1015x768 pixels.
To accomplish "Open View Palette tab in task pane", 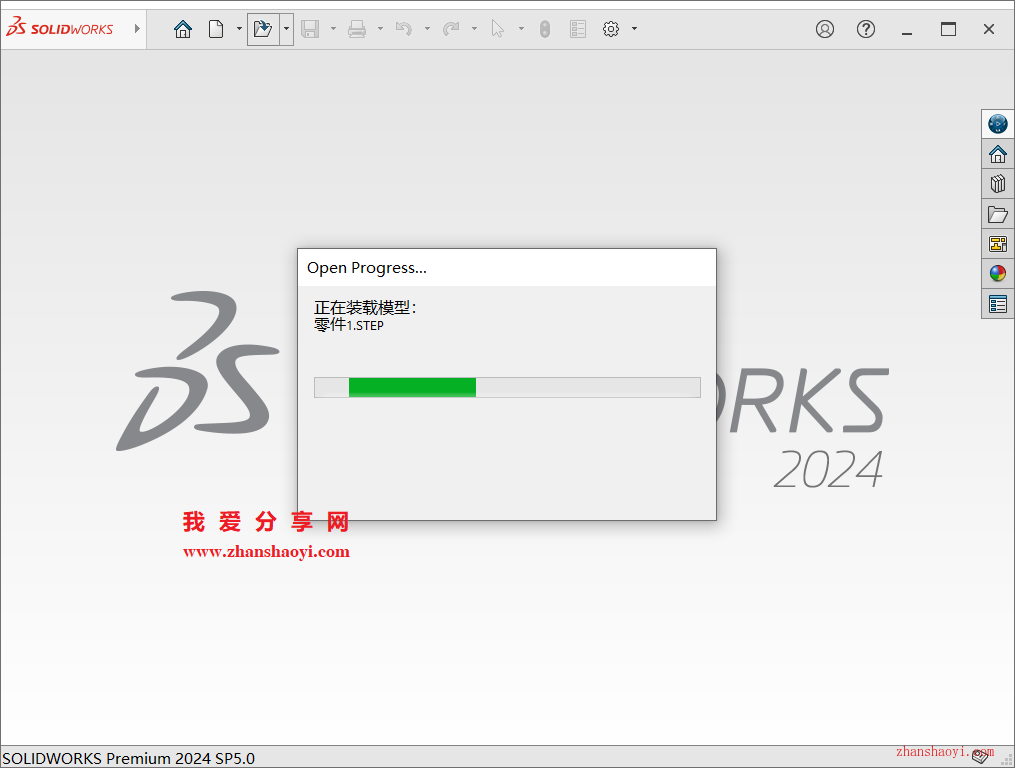I will [998, 244].
